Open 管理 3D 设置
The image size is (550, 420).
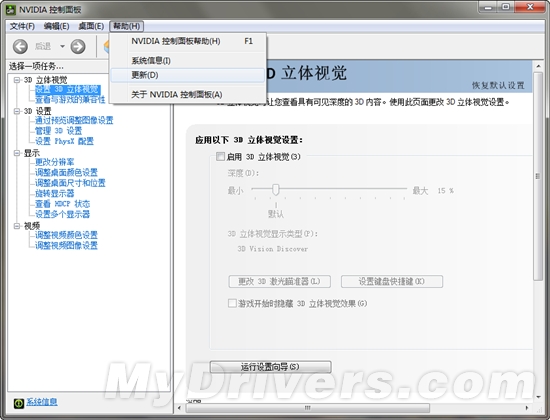58,131
